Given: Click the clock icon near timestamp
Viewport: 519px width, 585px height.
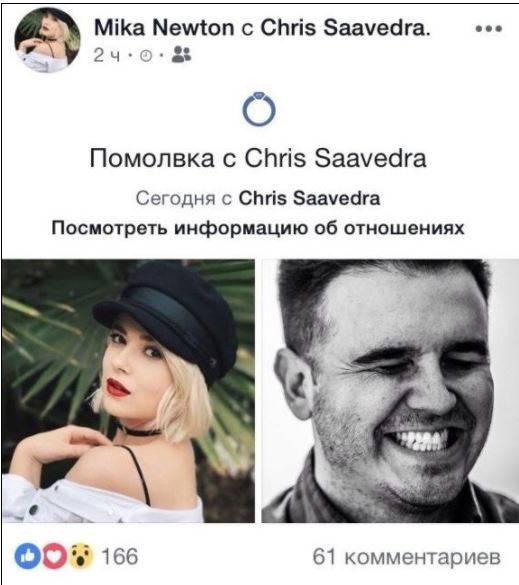Looking at the screenshot, I should (146, 56).
